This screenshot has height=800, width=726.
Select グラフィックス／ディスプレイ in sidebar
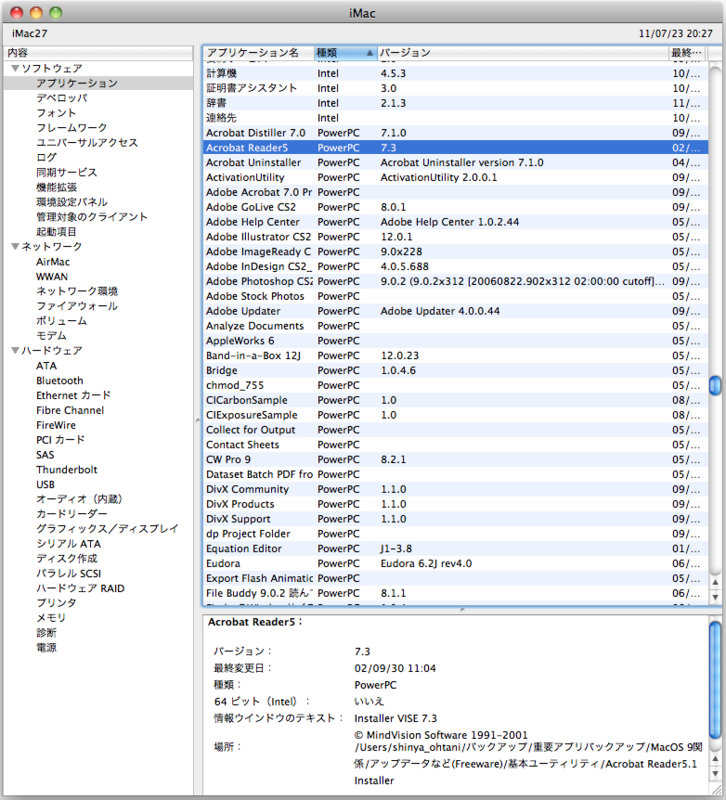click(107, 529)
